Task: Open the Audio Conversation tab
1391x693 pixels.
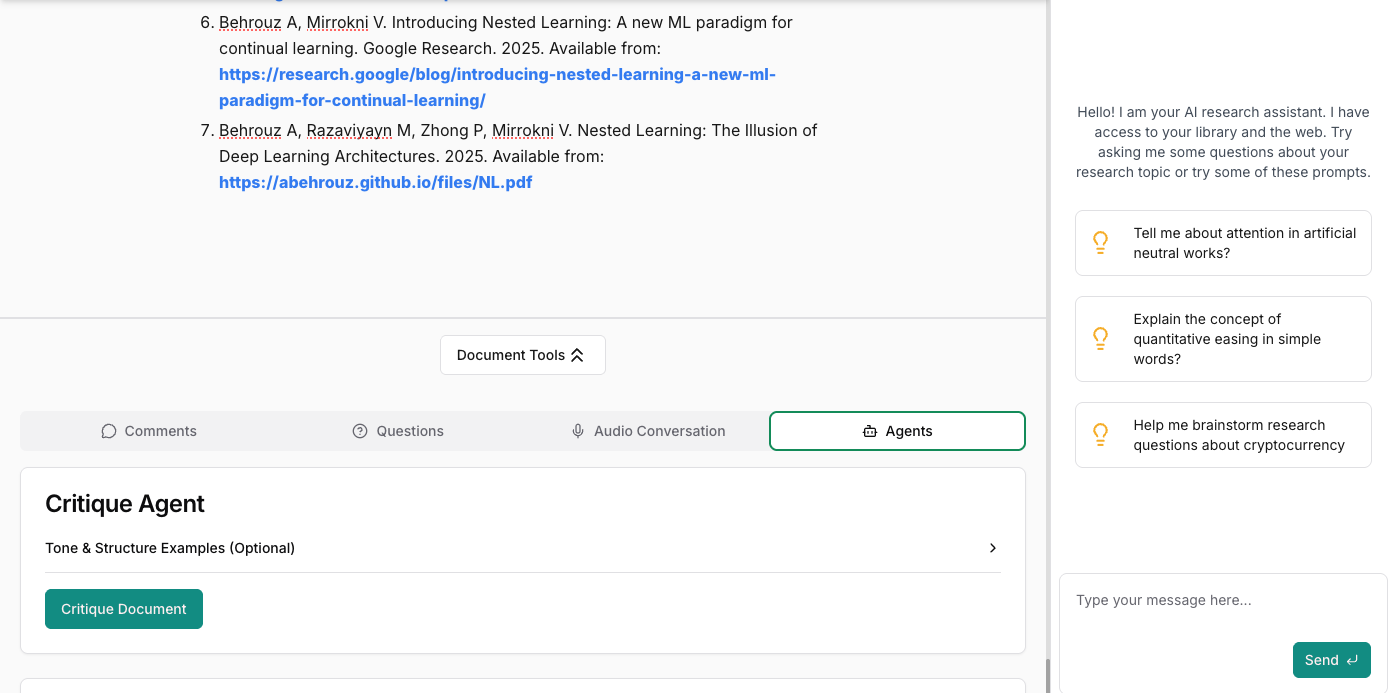Action: click(648, 431)
